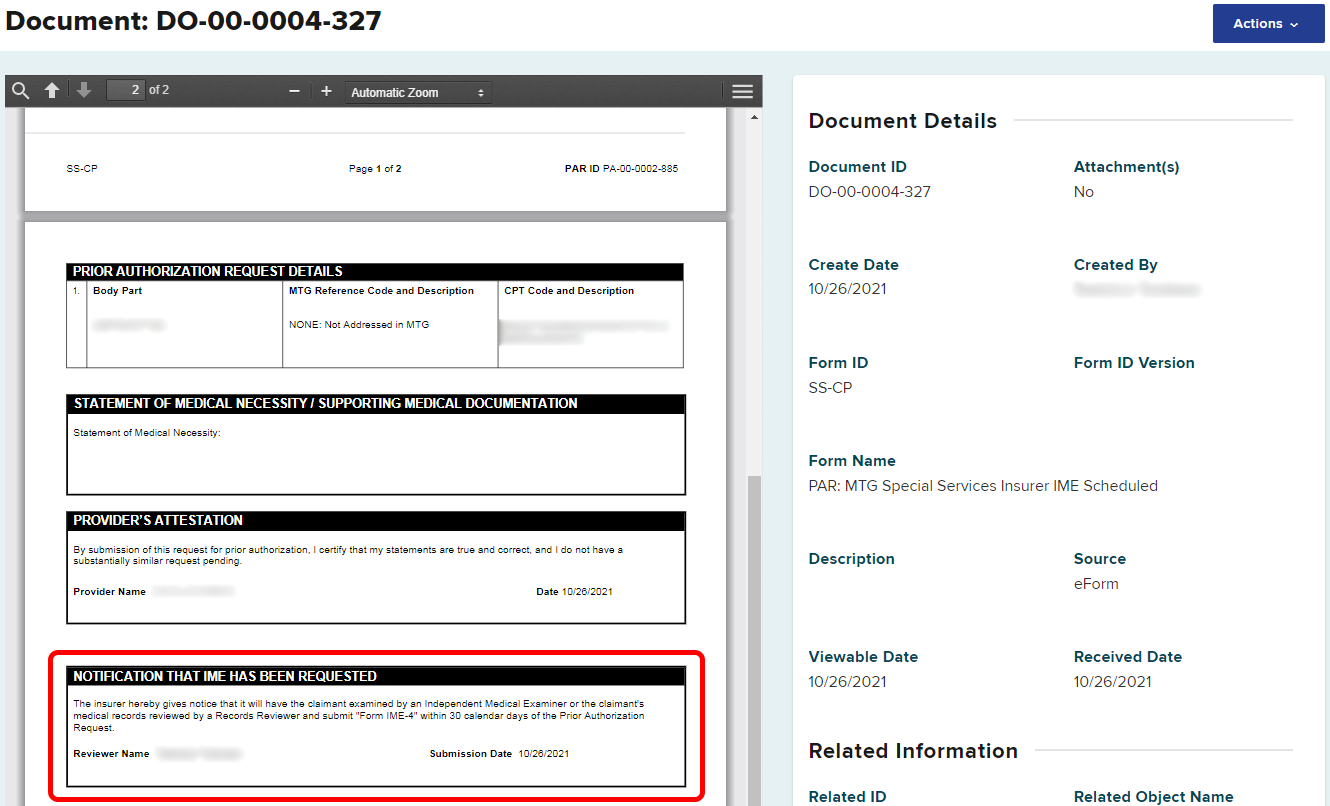Go to next page with down arrow
This screenshot has width=1330, height=806.
click(84, 91)
